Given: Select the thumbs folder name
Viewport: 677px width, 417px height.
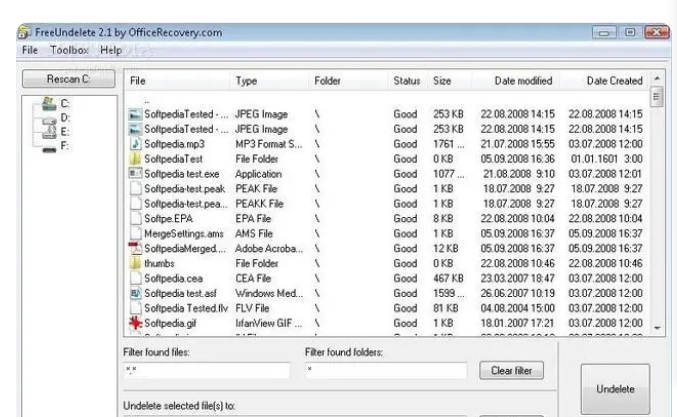Looking at the screenshot, I should (159, 263).
